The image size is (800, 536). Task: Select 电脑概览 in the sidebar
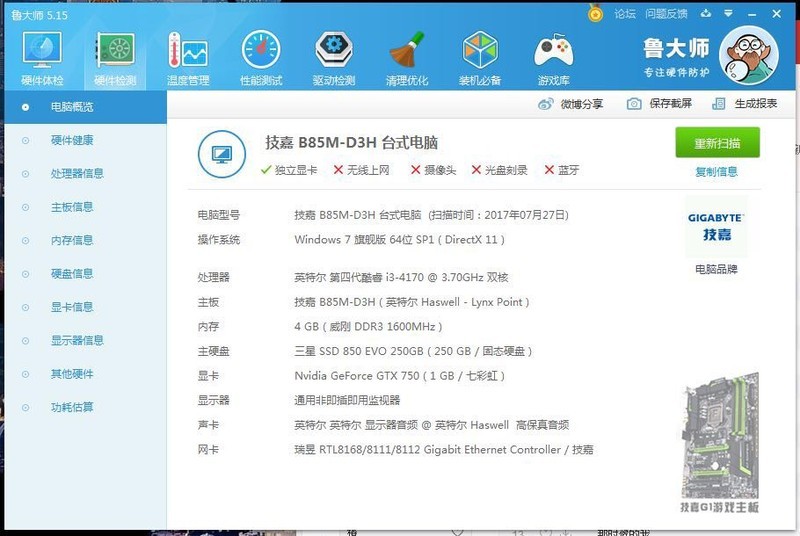86,107
